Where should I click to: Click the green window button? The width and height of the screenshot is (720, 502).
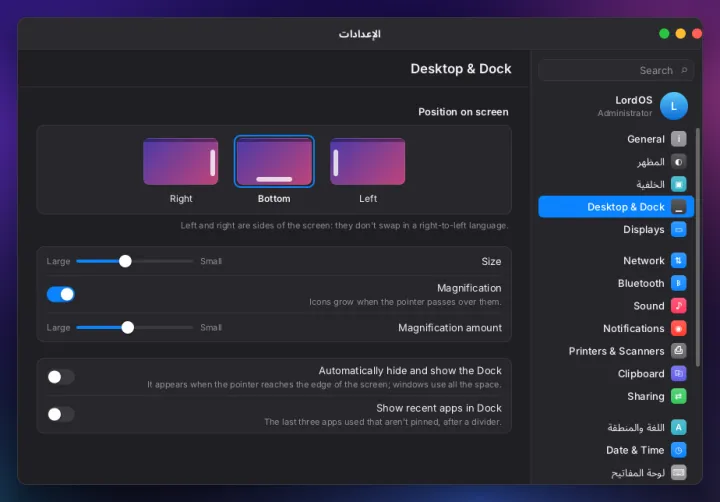(x=664, y=34)
